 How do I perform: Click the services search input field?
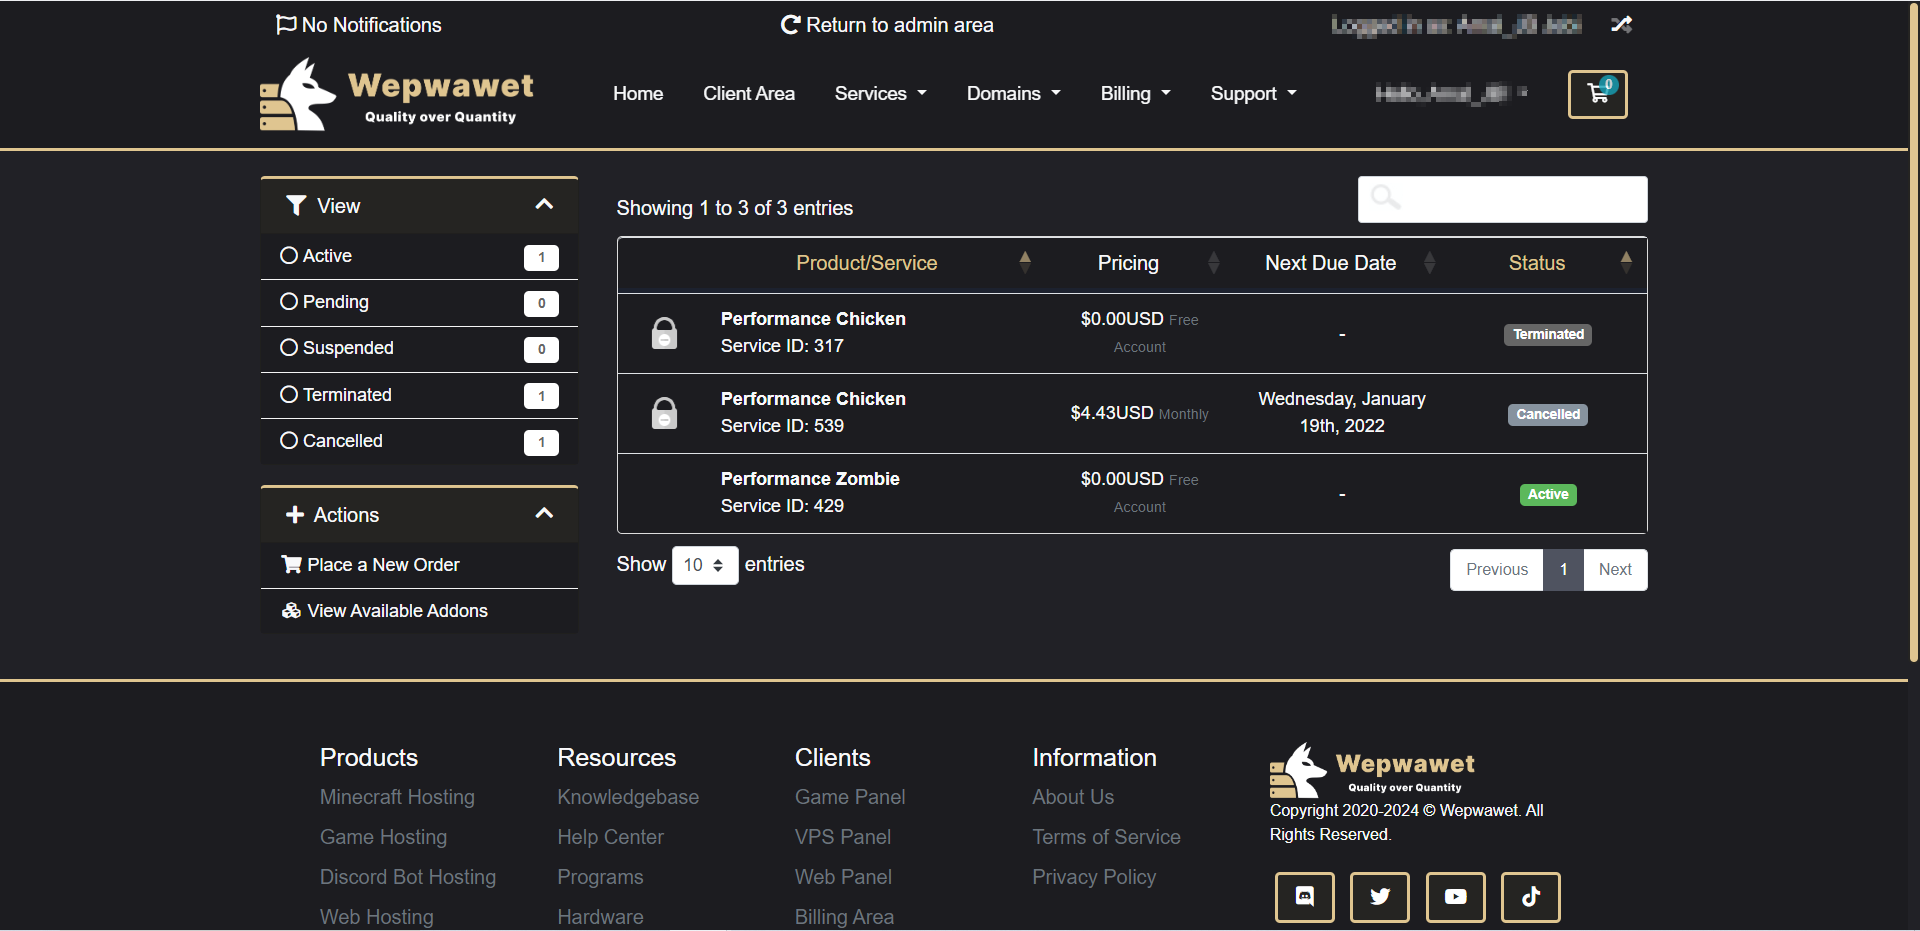point(1502,199)
